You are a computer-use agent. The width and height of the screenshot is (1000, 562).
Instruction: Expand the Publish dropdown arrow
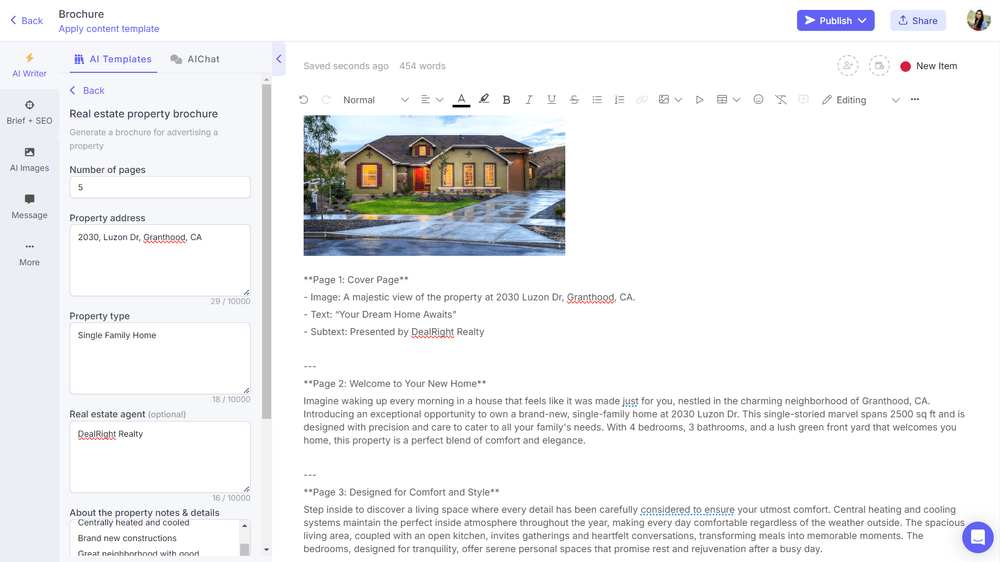coord(862,20)
